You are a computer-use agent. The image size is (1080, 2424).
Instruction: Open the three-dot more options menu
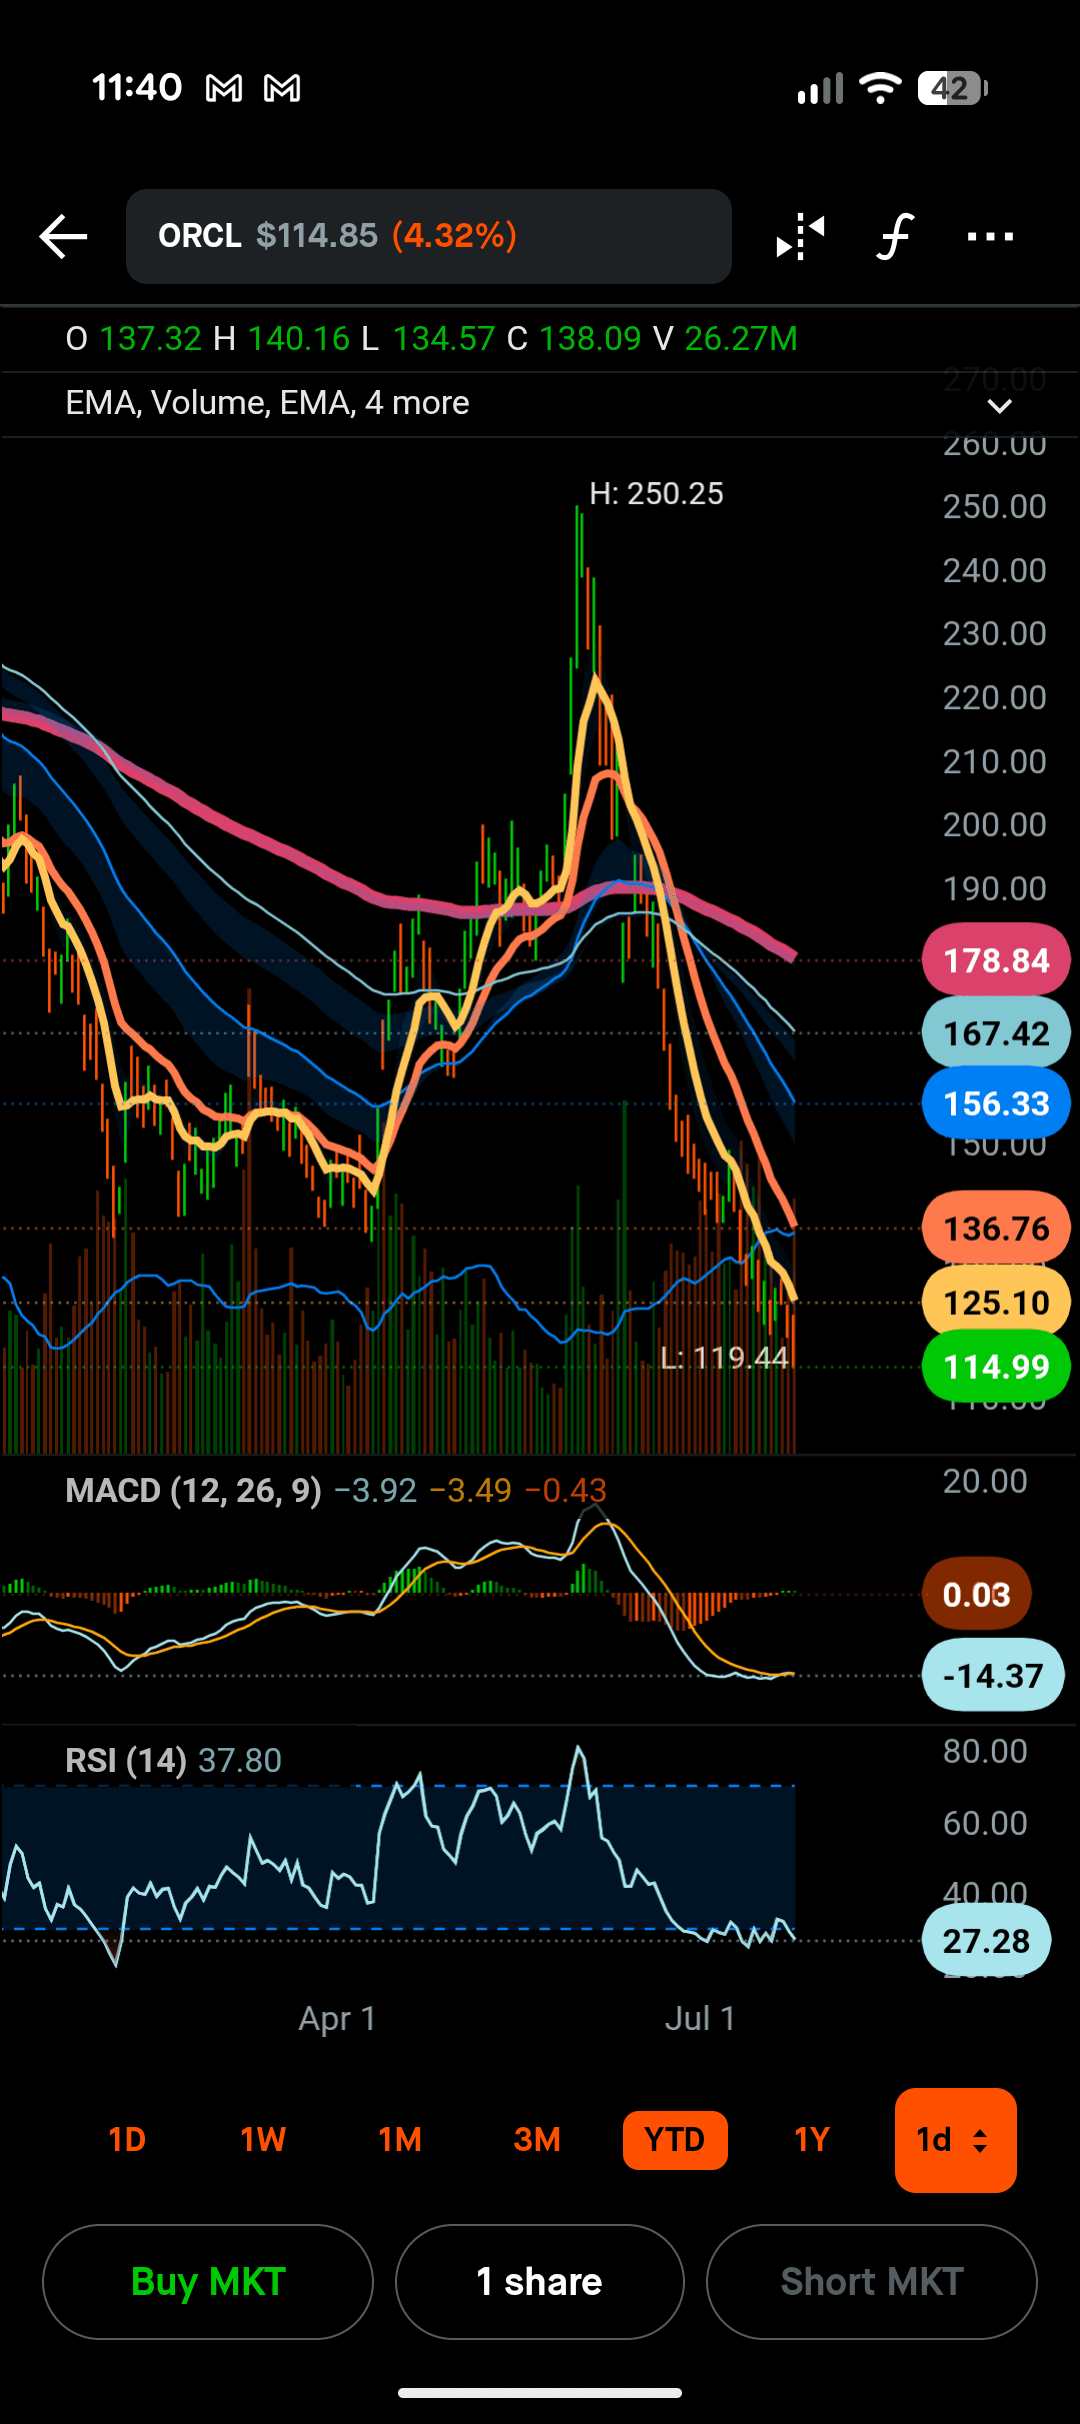(990, 237)
